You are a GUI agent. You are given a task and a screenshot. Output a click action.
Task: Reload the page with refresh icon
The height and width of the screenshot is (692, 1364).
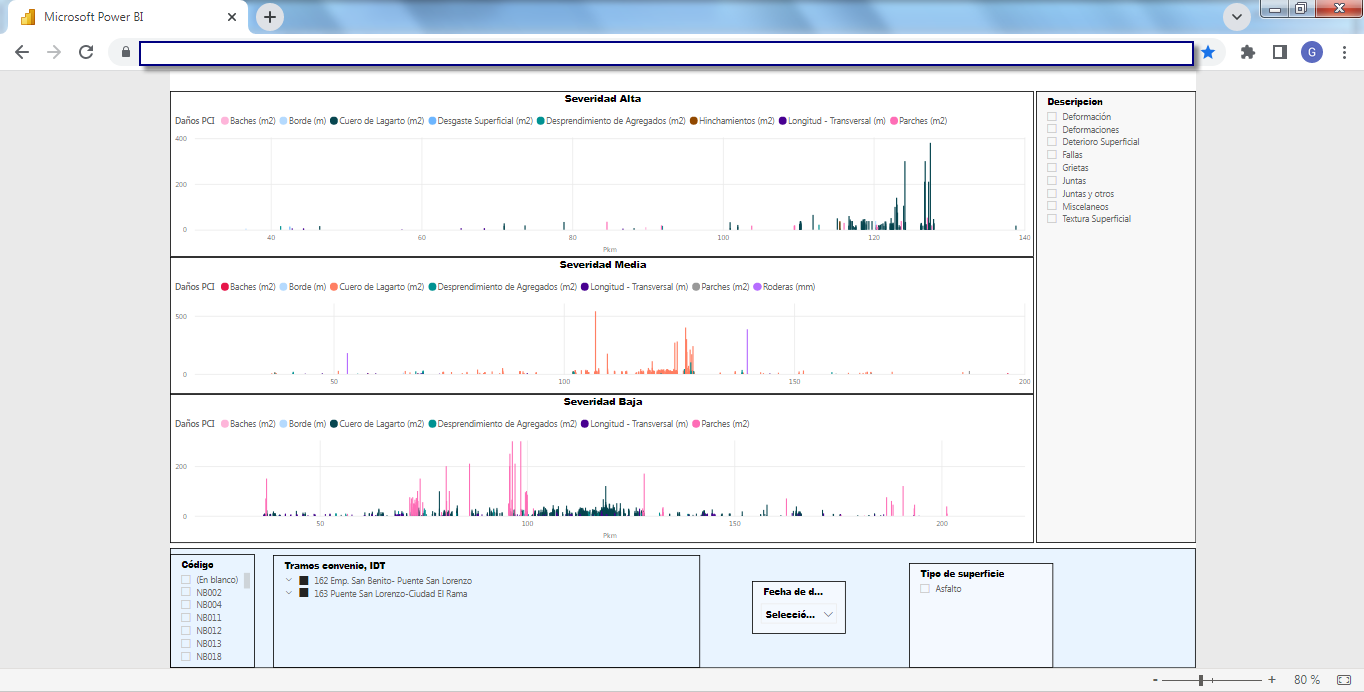tap(86, 52)
